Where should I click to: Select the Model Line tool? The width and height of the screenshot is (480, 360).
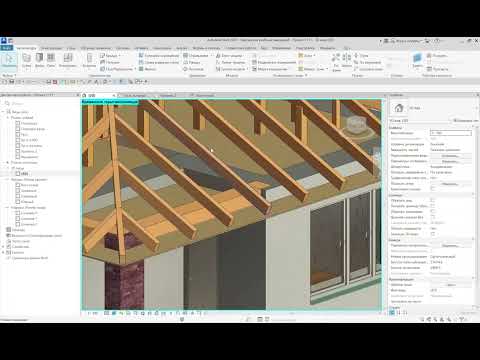[230, 62]
